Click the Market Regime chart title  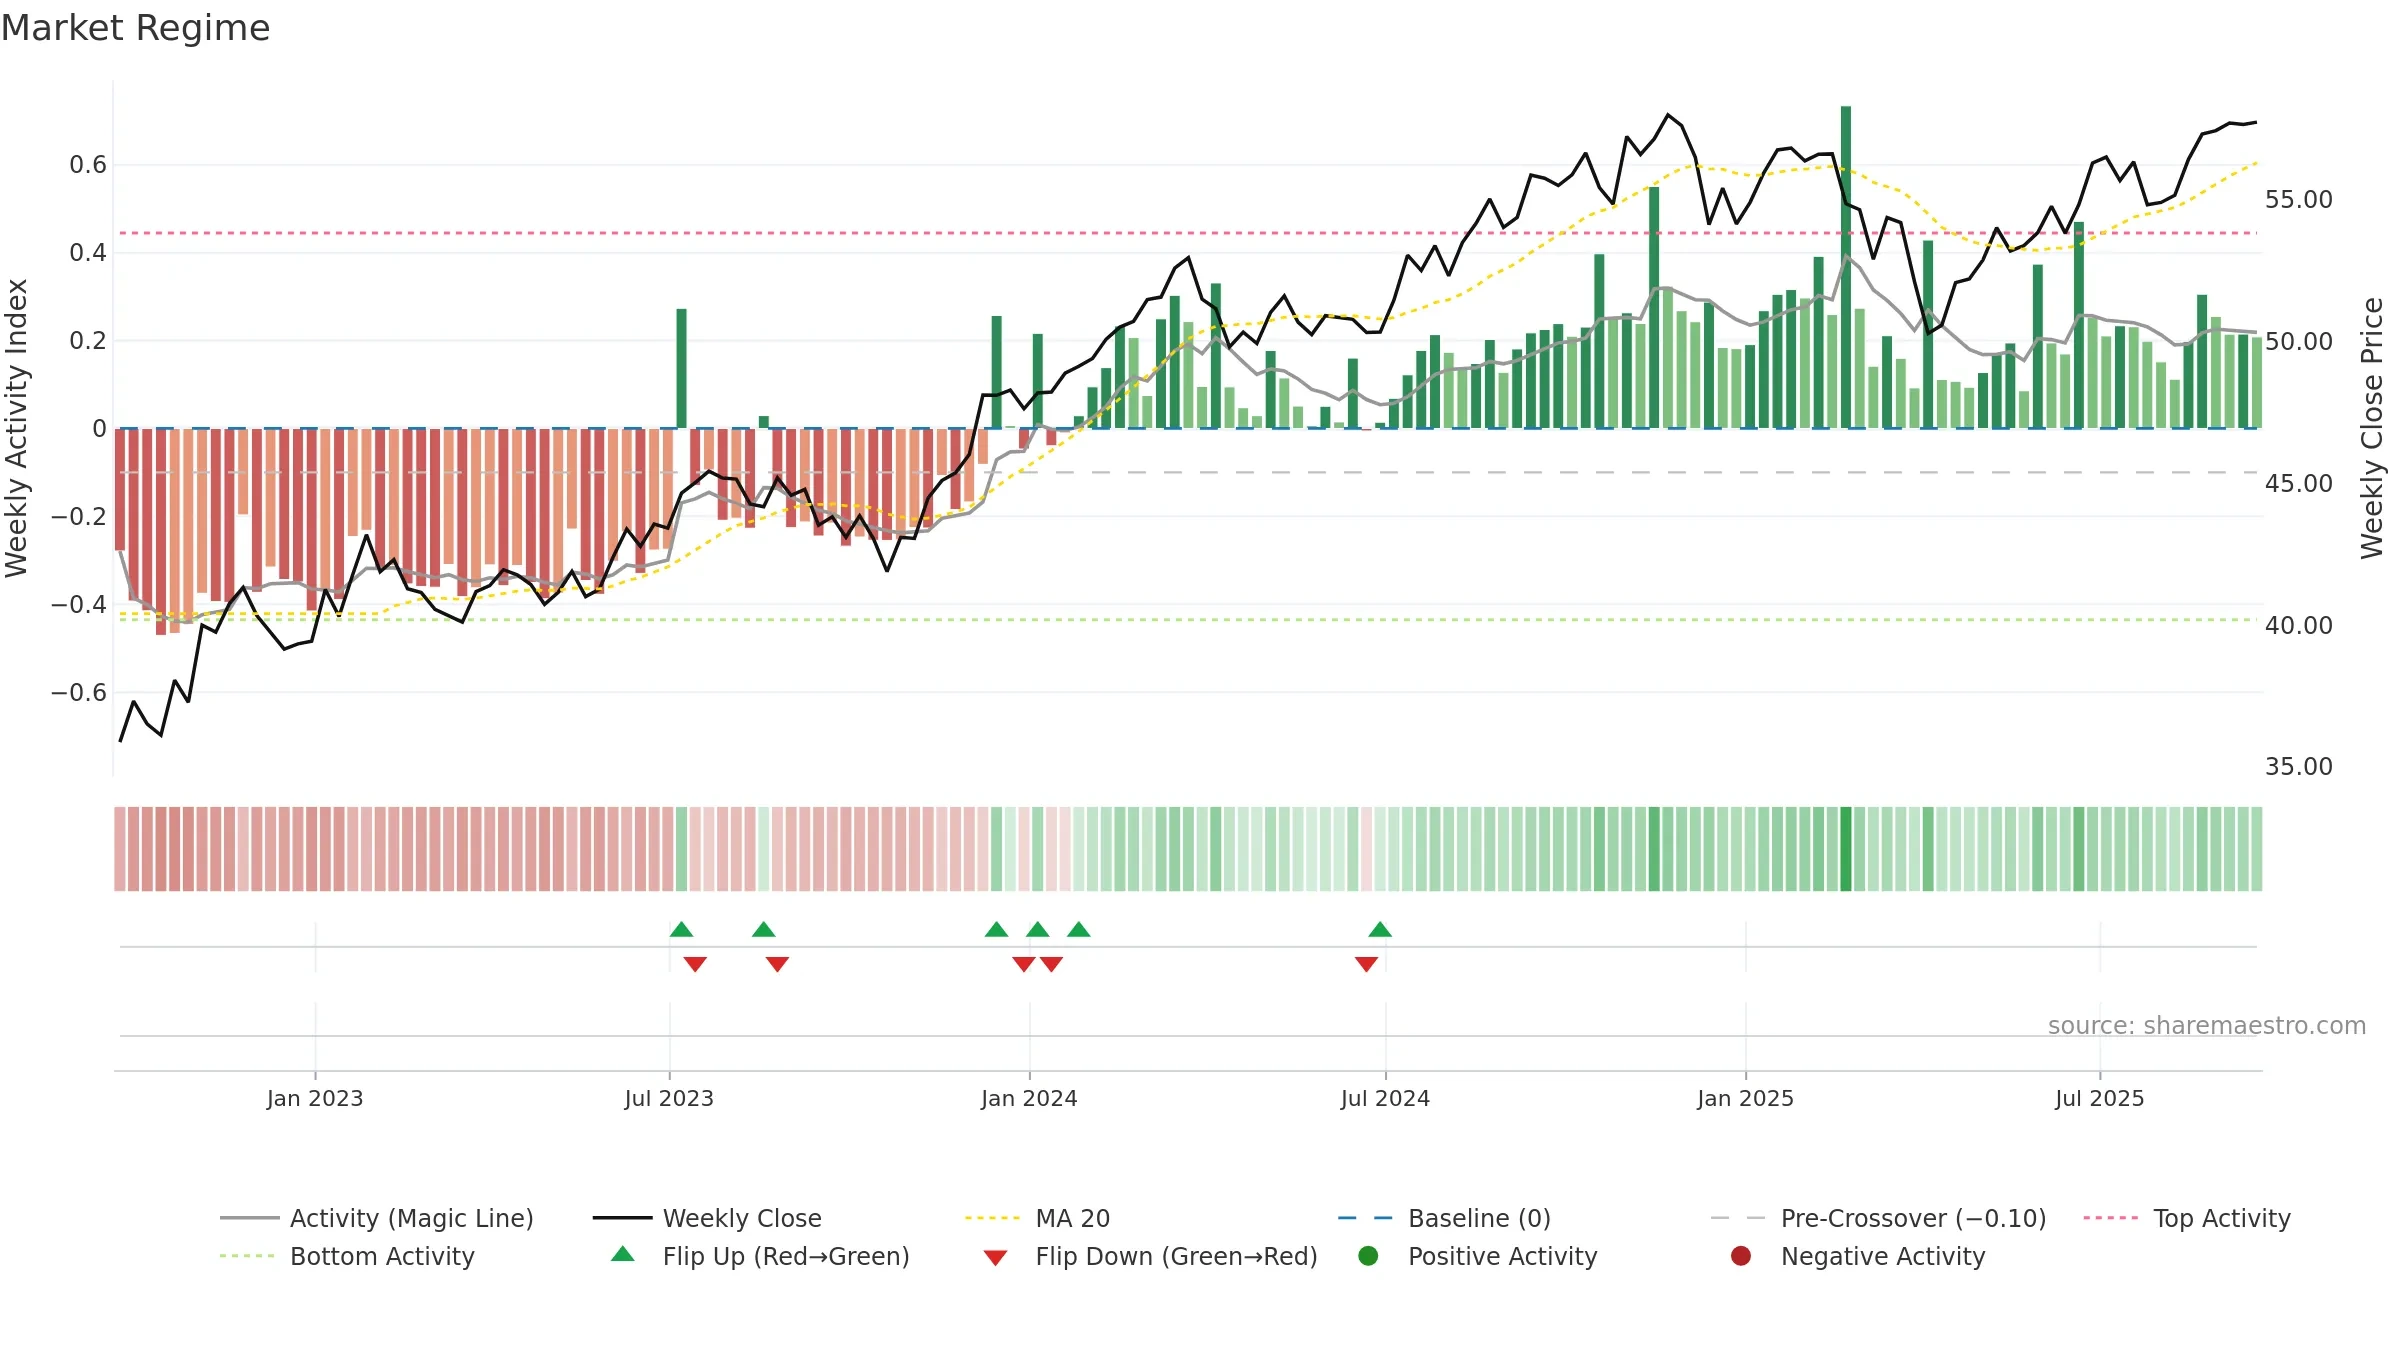pos(135,28)
